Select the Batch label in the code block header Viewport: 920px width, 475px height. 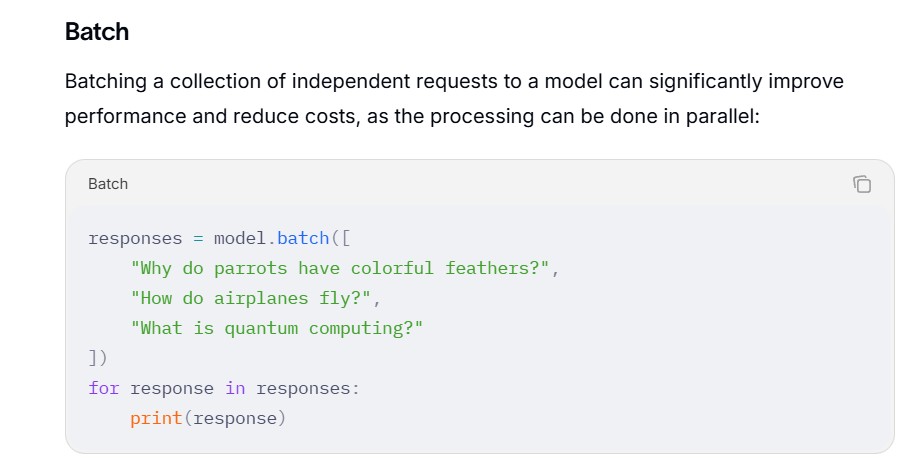click(108, 184)
